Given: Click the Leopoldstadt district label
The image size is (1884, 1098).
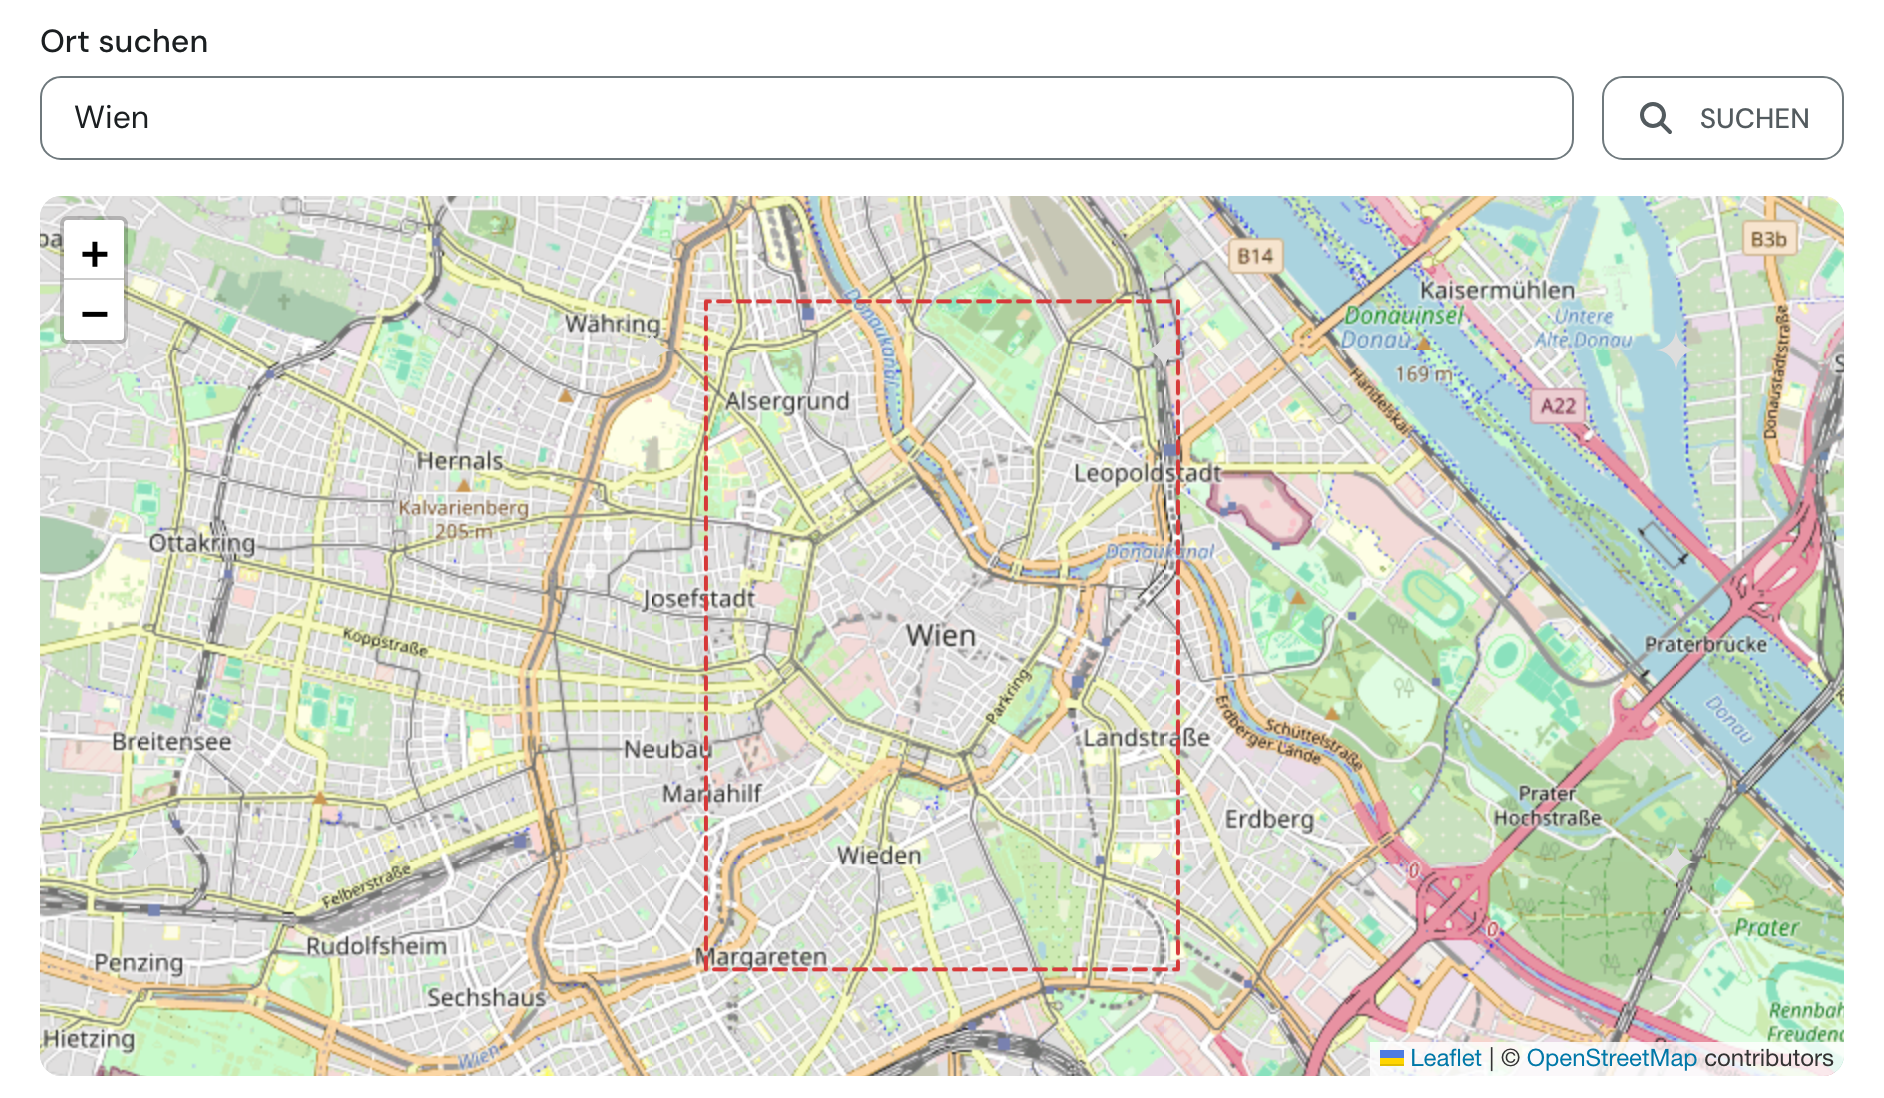Looking at the screenshot, I should coord(1147,473).
